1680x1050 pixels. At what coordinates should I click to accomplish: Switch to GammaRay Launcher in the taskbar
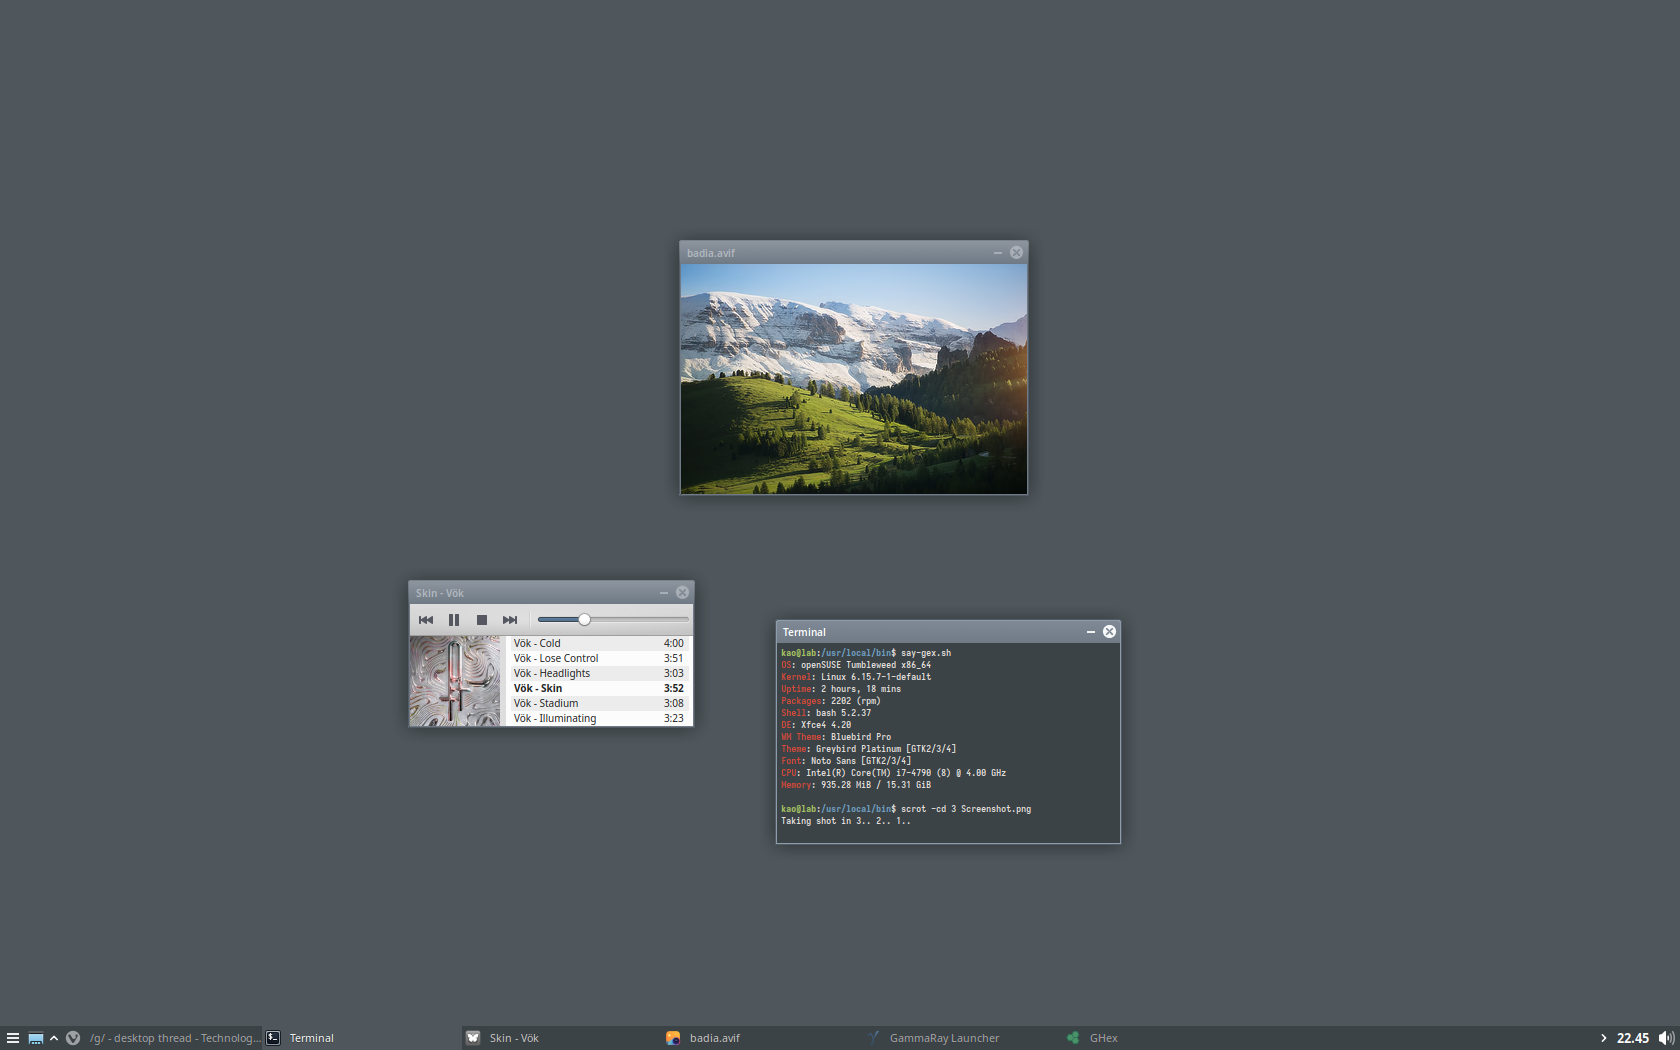point(962,1038)
